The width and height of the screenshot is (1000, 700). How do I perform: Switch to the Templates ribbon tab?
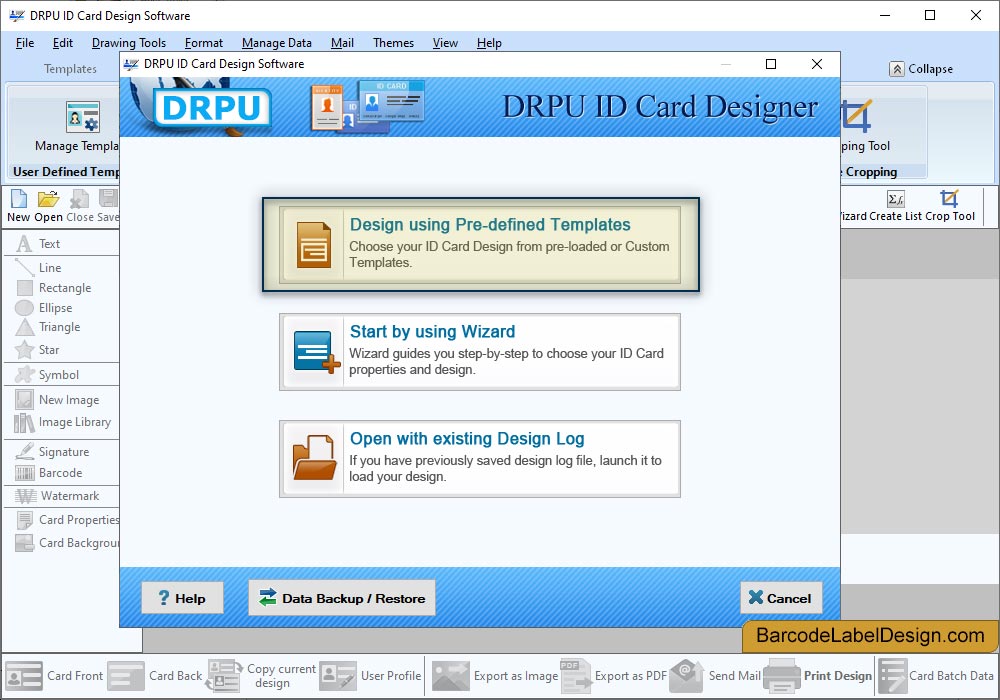click(x=70, y=69)
